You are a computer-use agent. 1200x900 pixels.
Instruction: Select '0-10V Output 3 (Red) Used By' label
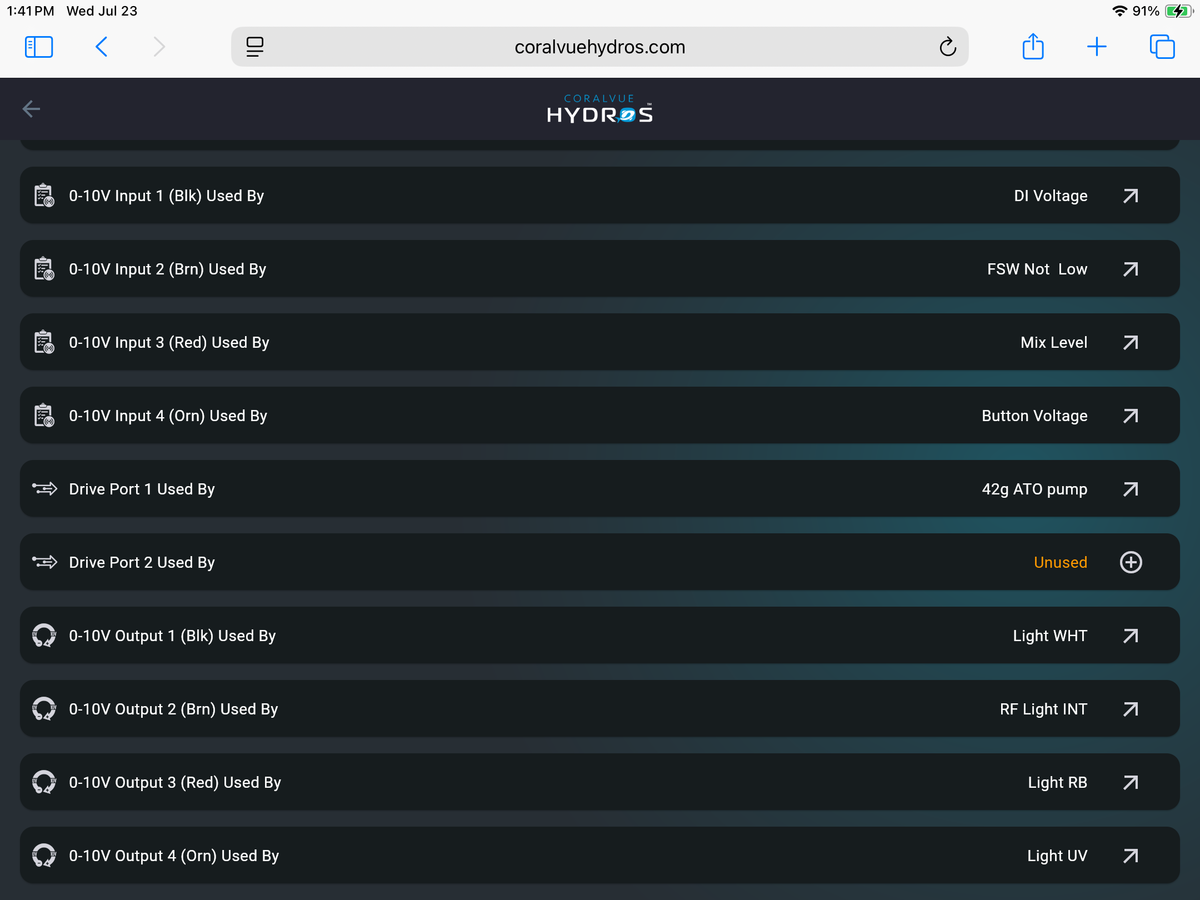[x=175, y=782]
